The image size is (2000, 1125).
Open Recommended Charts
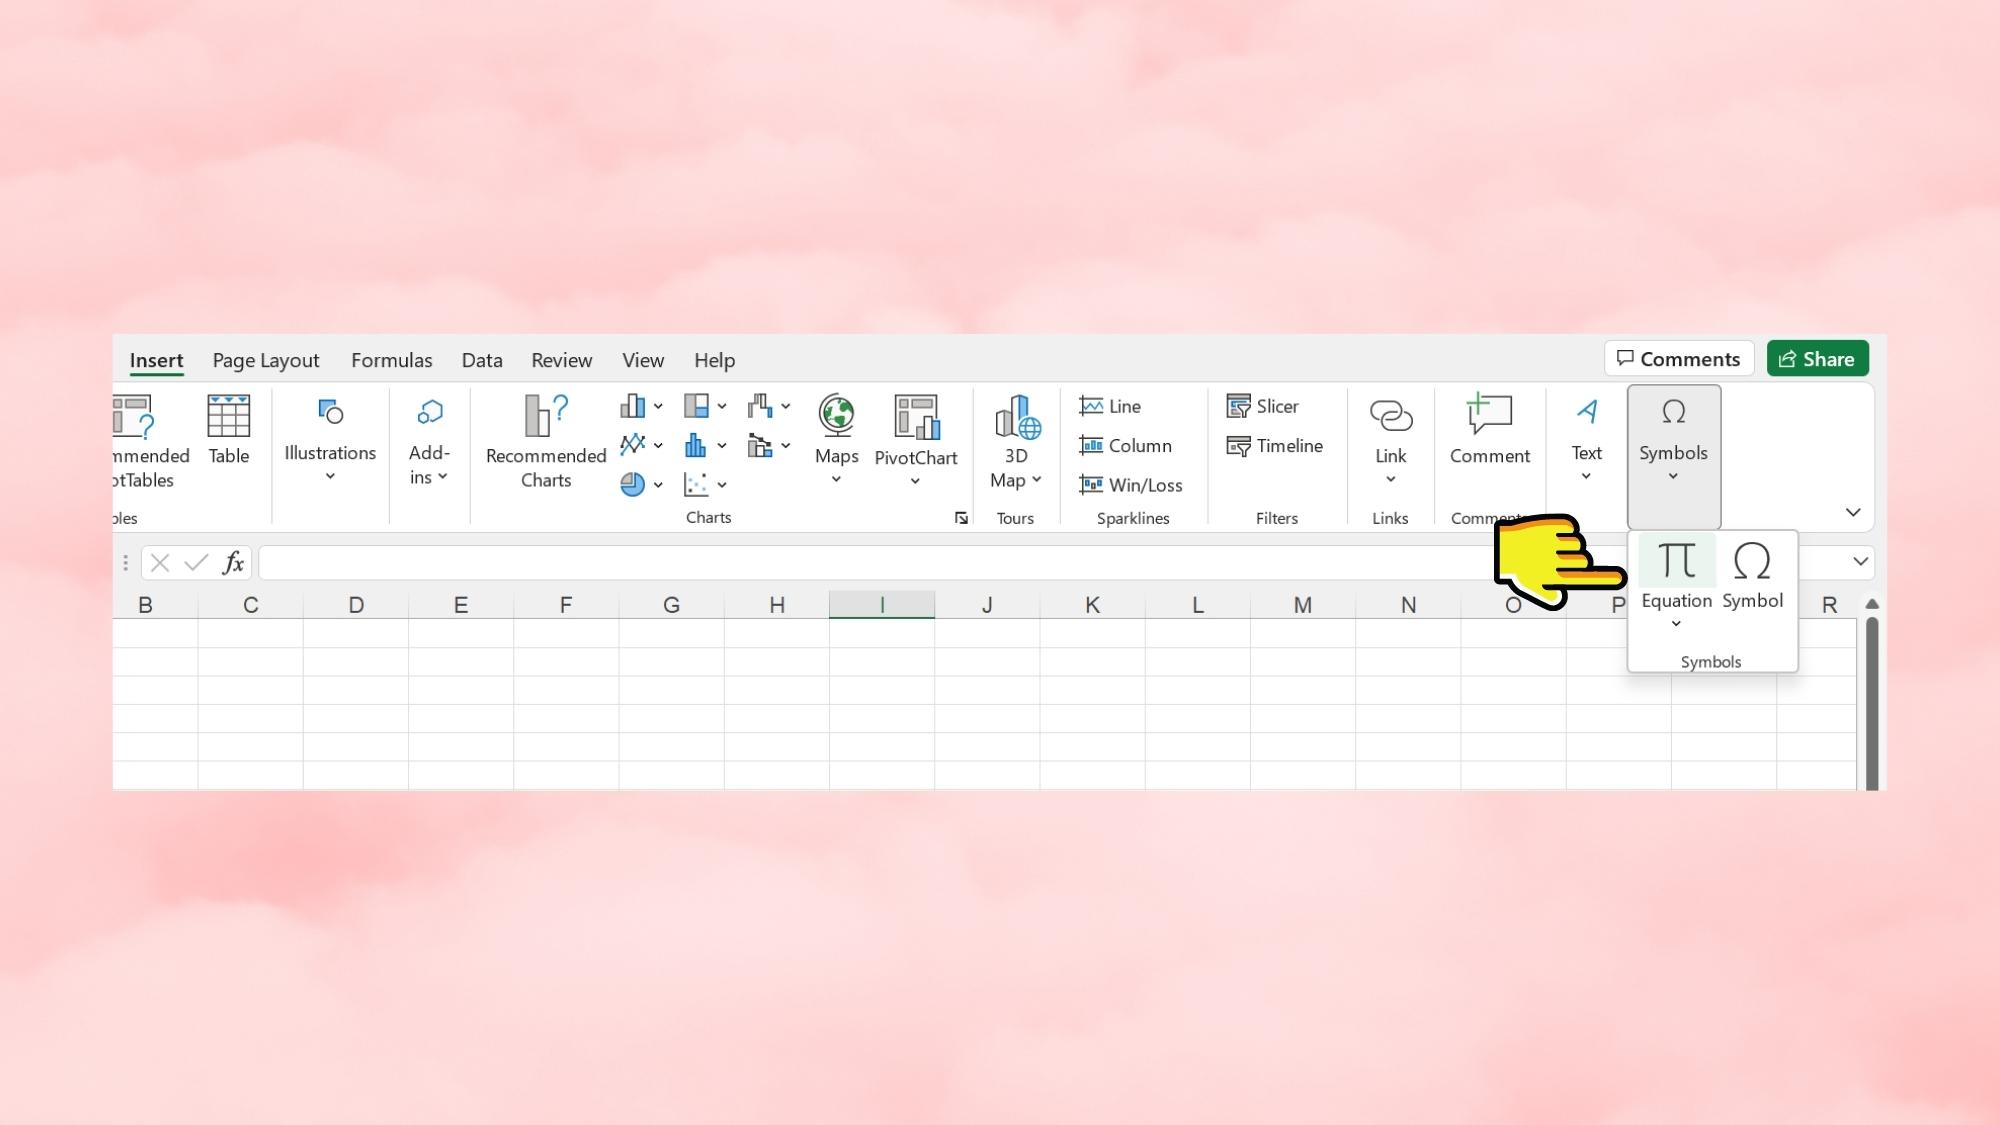point(546,440)
